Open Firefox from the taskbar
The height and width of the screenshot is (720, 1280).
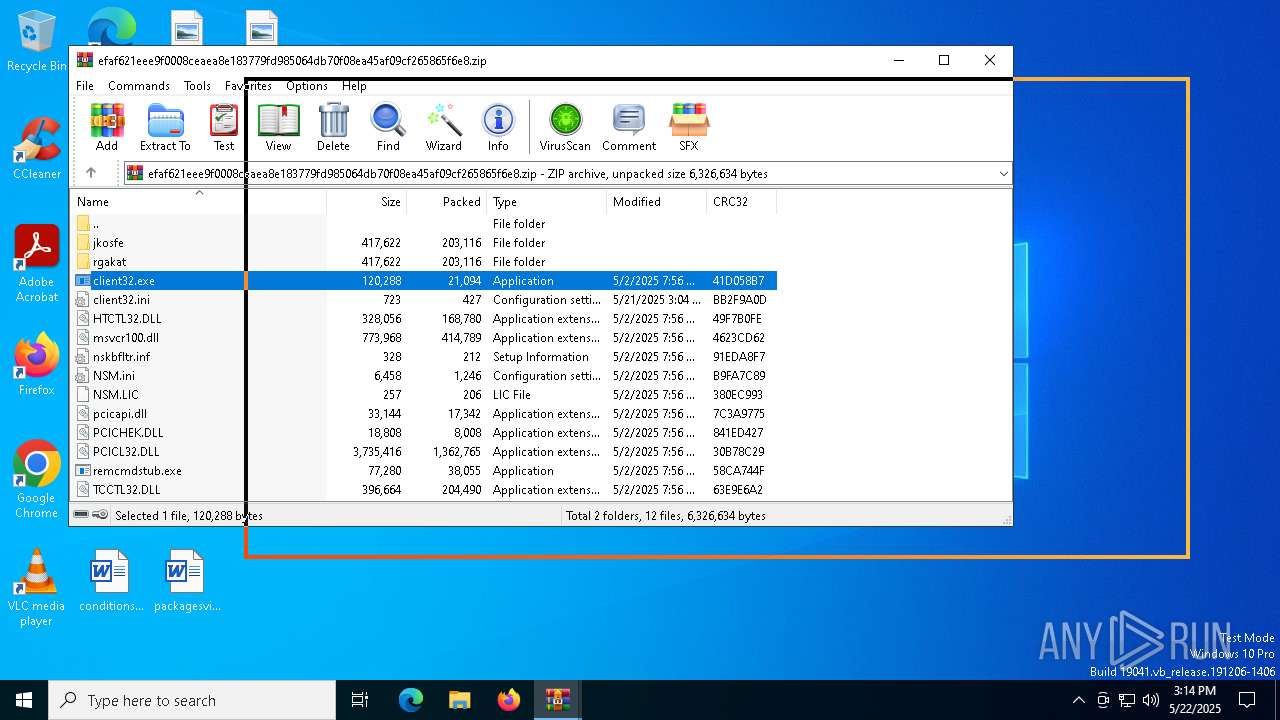(x=508, y=700)
